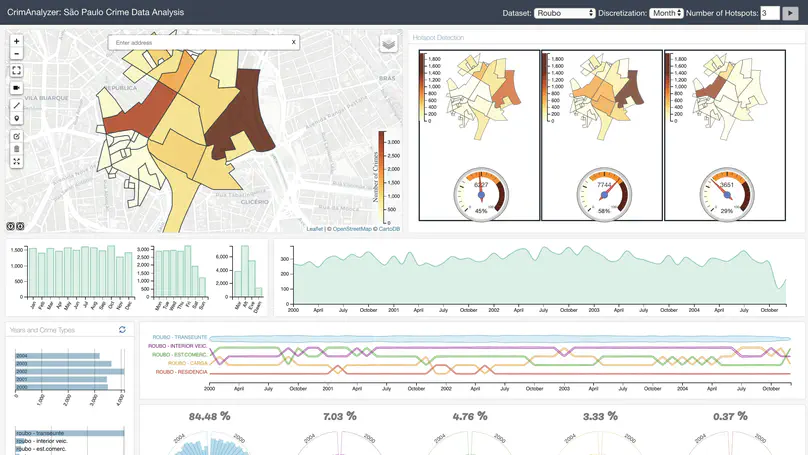Click the ROUBO - INTERIOR VEIC. ranking label

[x=178, y=346]
